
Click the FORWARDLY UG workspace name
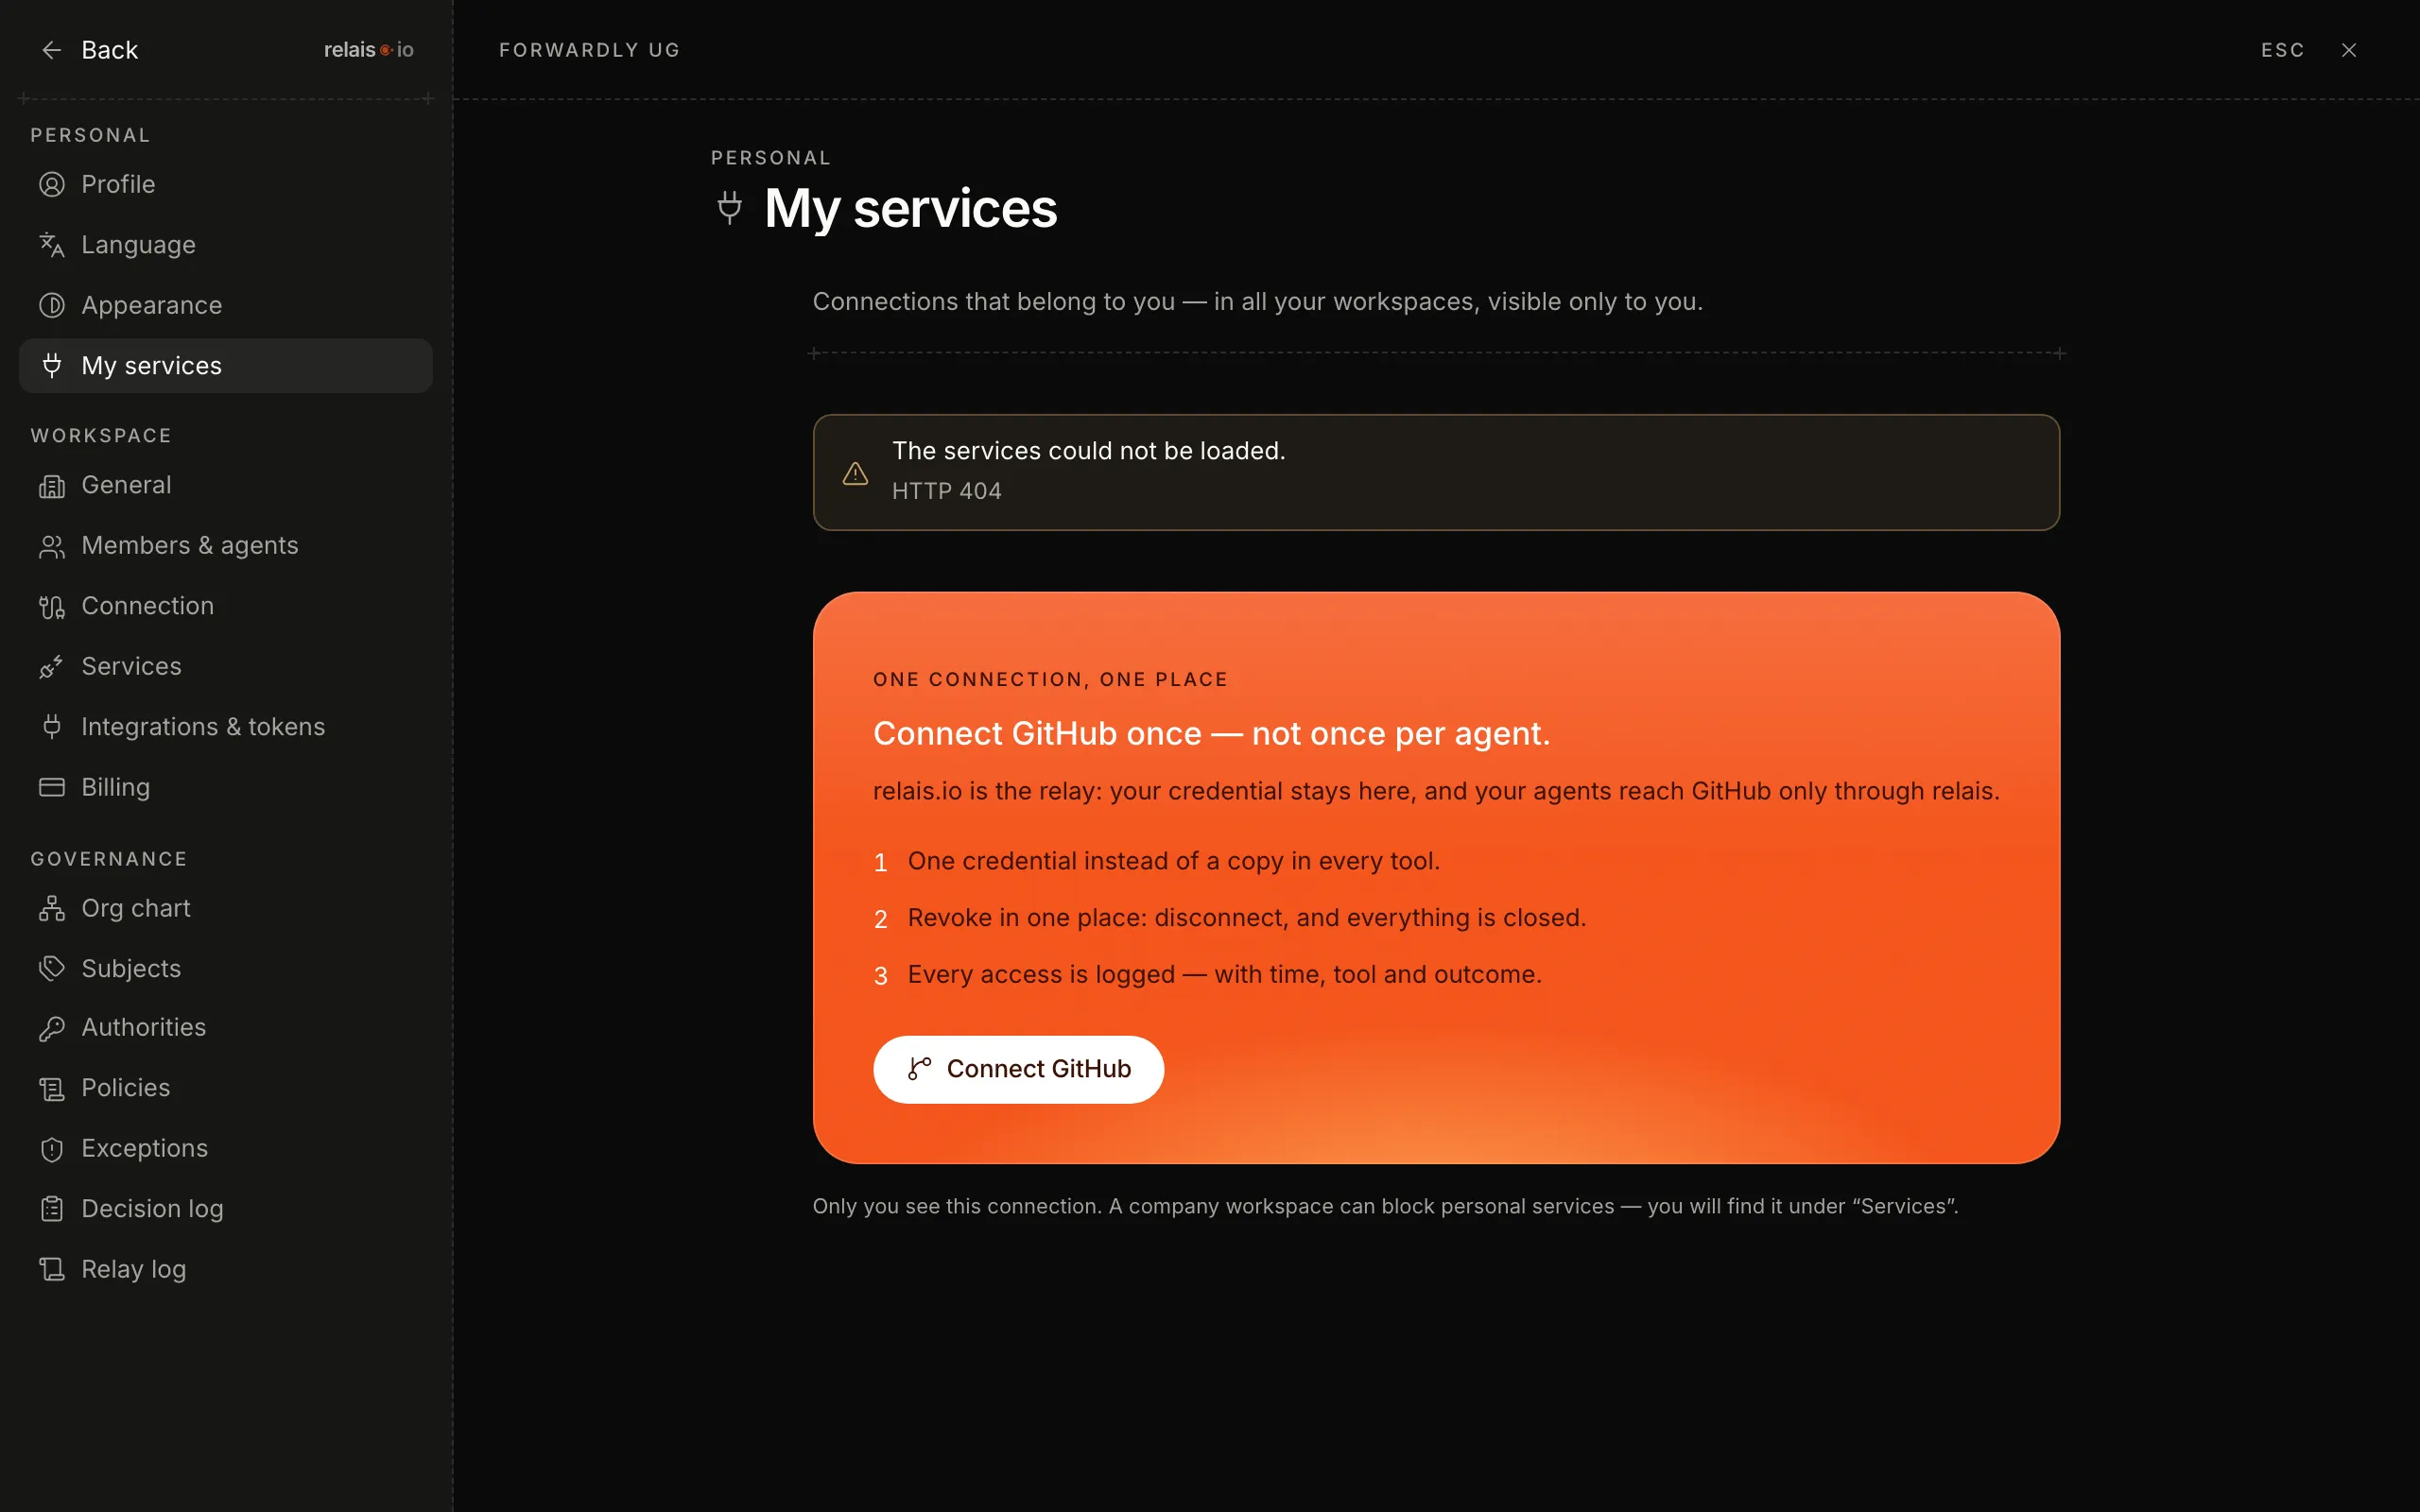point(590,50)
